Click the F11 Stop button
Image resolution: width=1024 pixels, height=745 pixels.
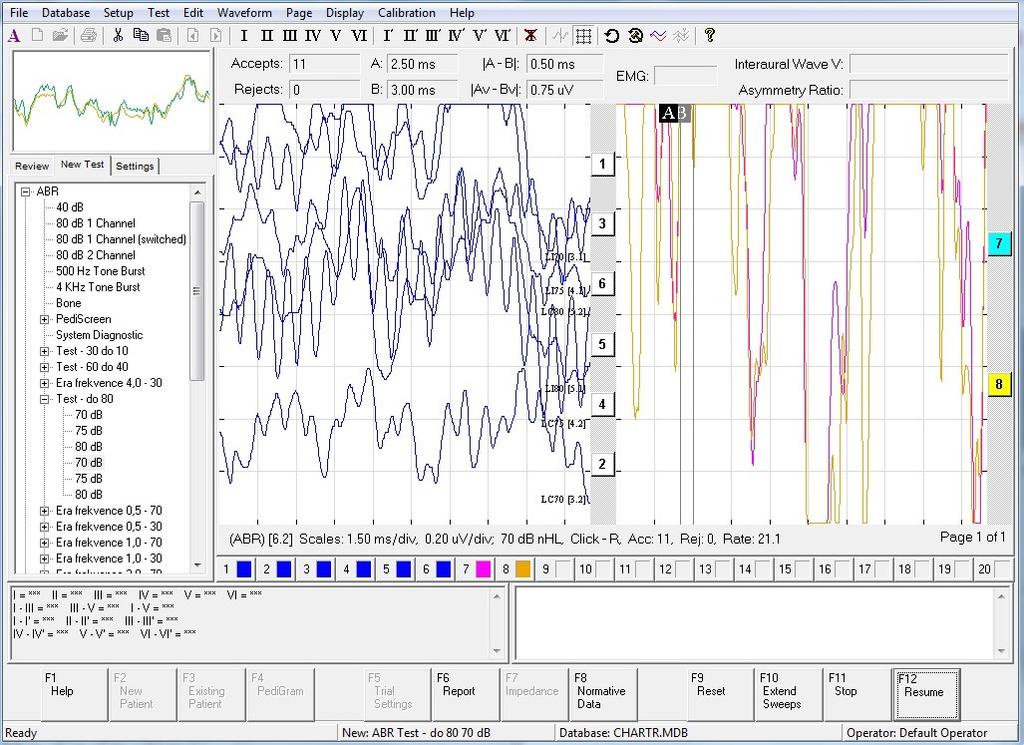[857, 695]
